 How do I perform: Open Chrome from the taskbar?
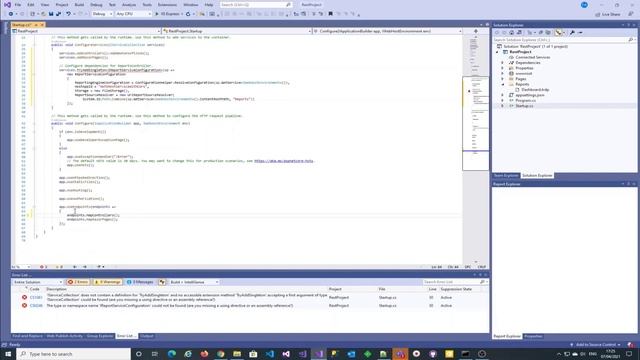[221, 354]
